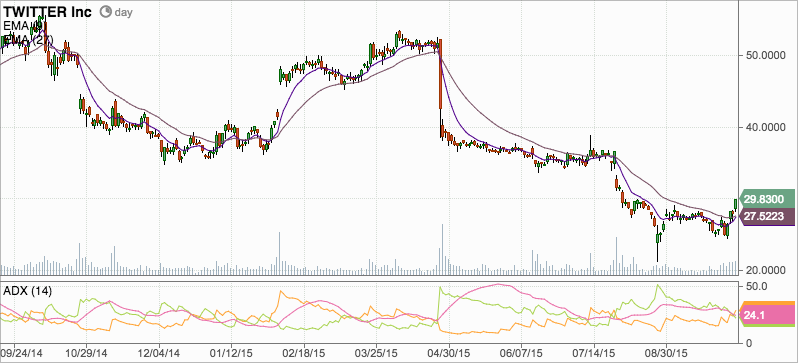
Task: Click the 08/30/15 date label
Action: tap(666, 352)
